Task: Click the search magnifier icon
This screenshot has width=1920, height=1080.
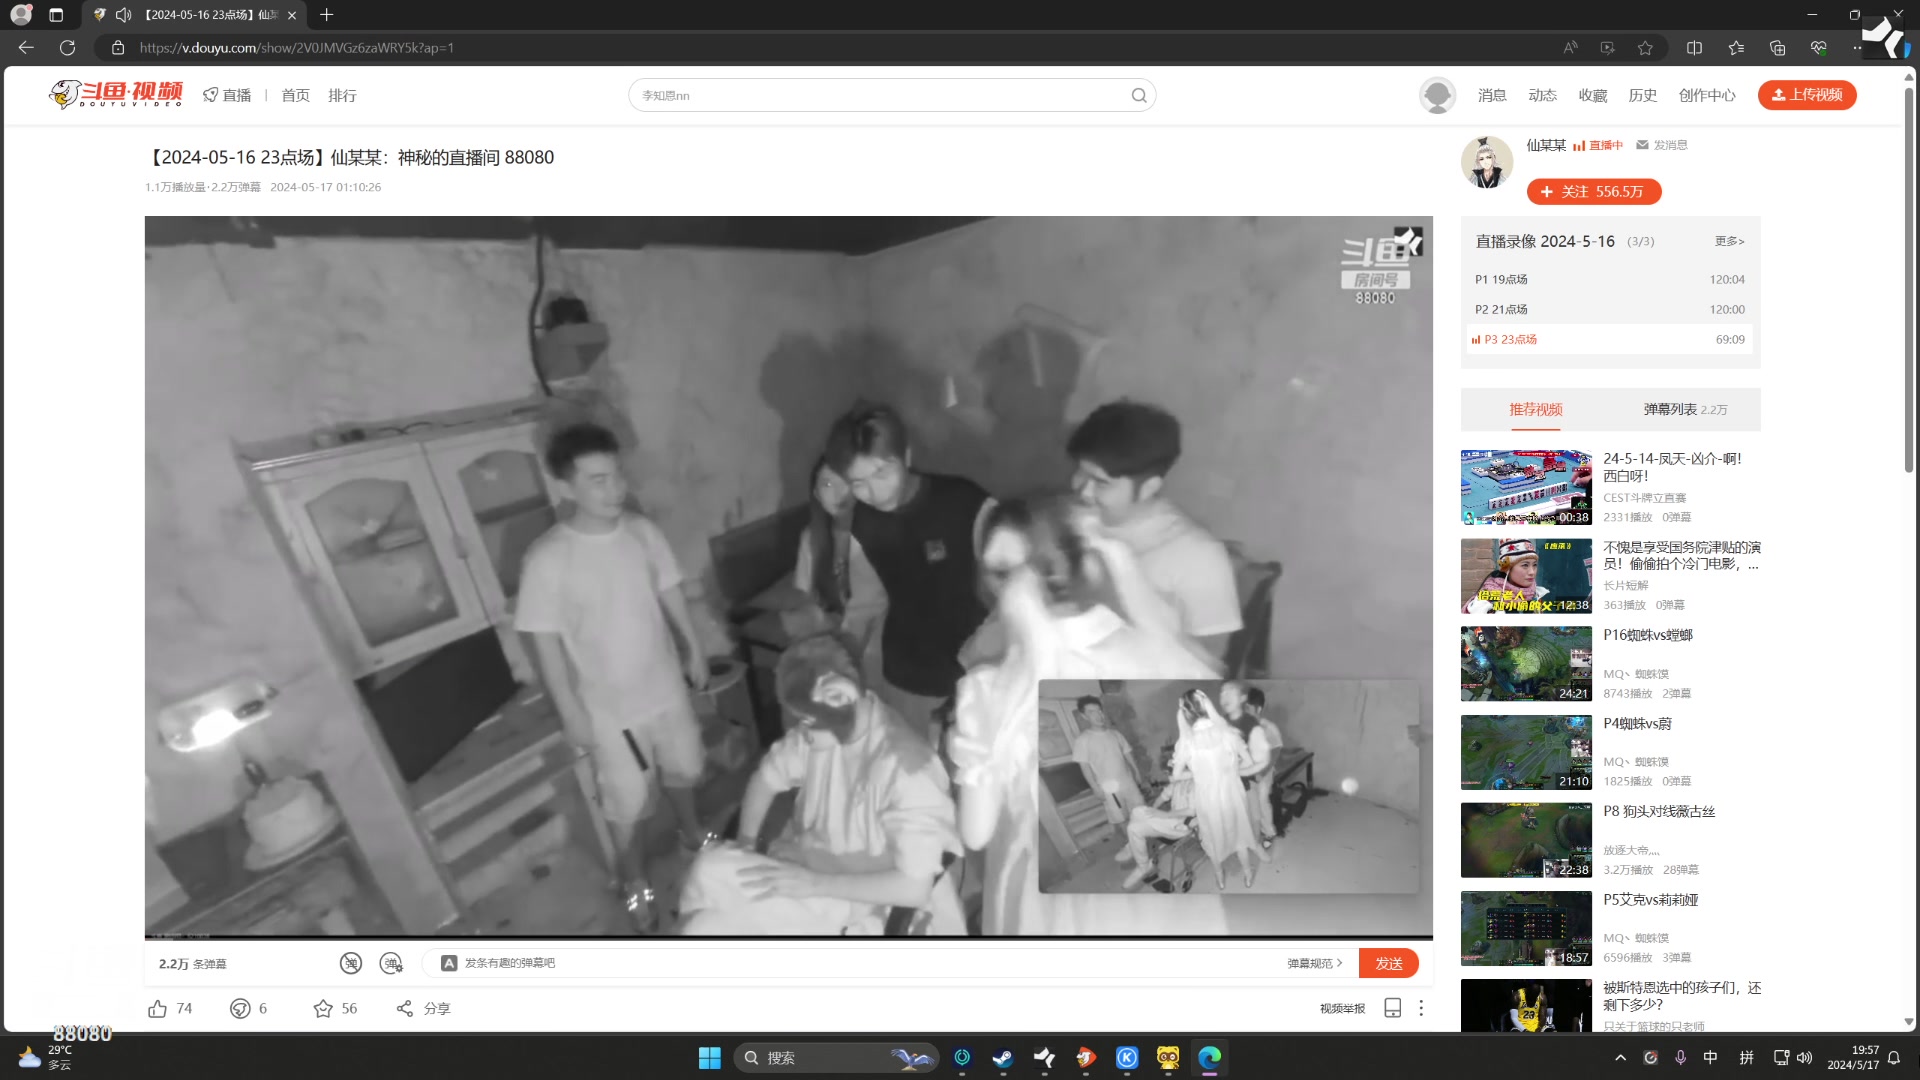Action: coord(1139,94)
